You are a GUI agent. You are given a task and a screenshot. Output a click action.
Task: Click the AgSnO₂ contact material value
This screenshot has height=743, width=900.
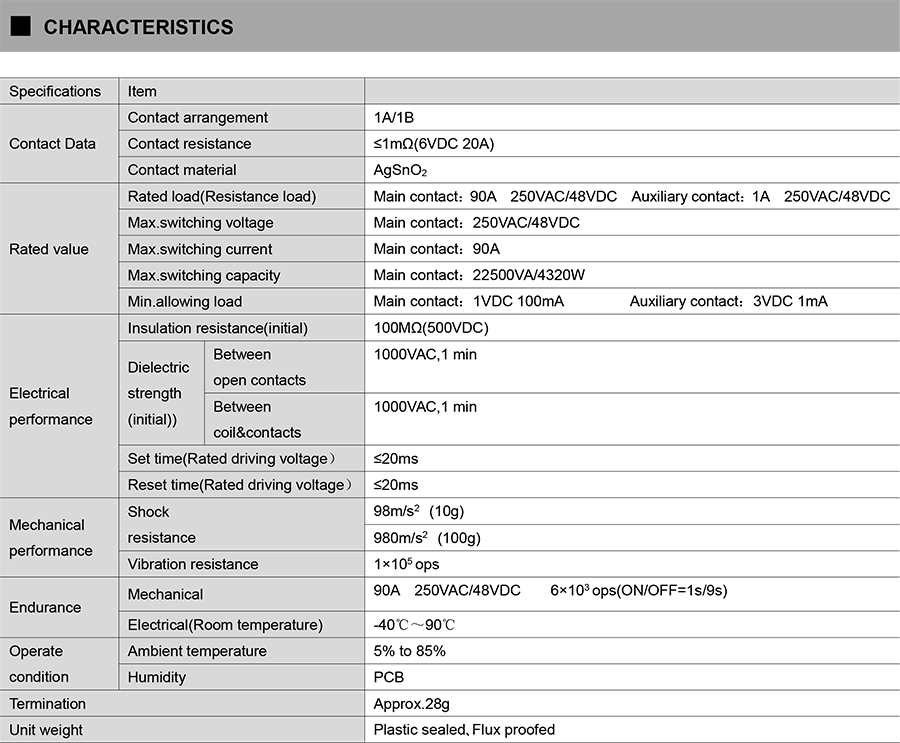(400, 170)
